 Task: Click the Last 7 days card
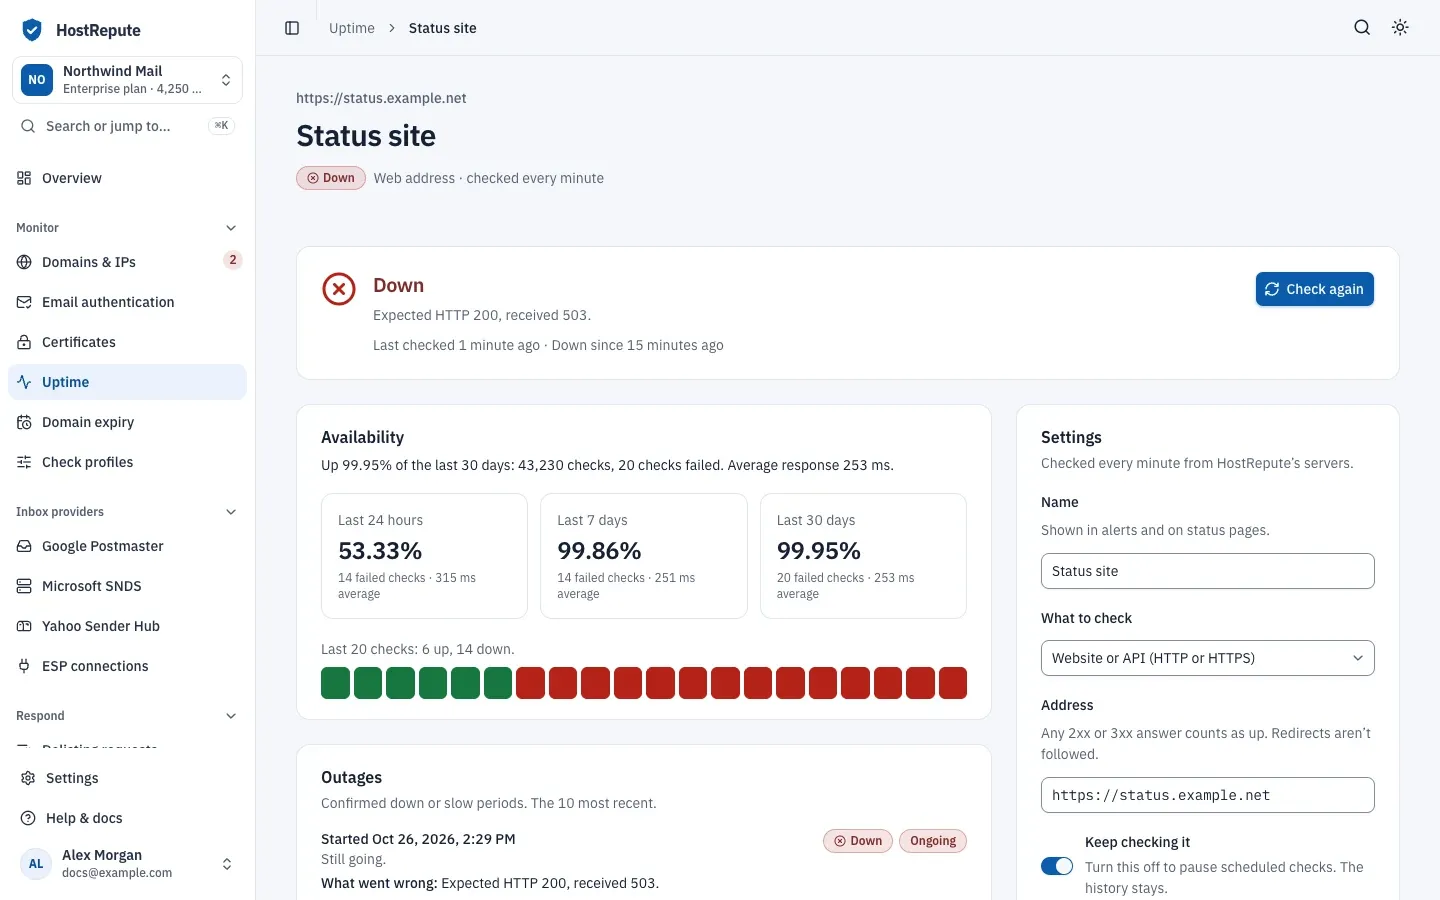pos(644,556)
